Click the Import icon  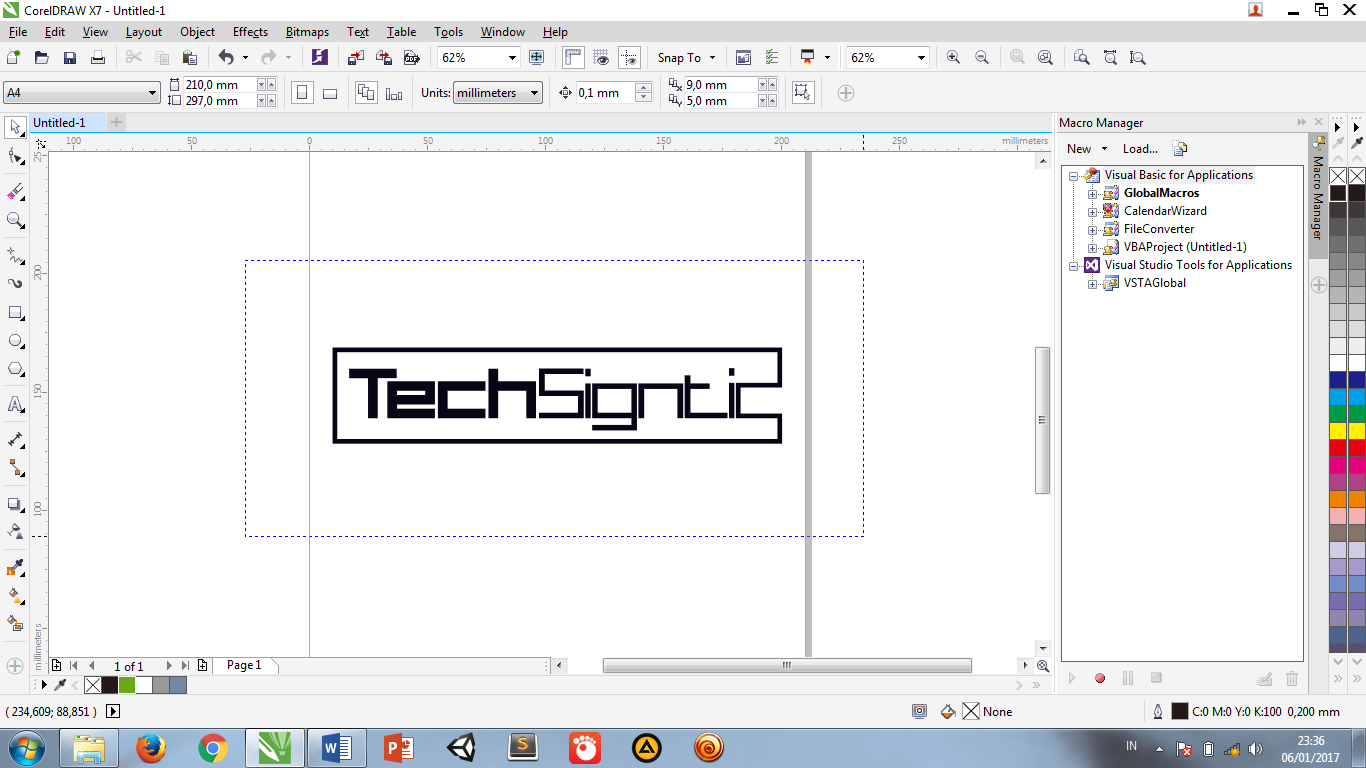point(357,58)
